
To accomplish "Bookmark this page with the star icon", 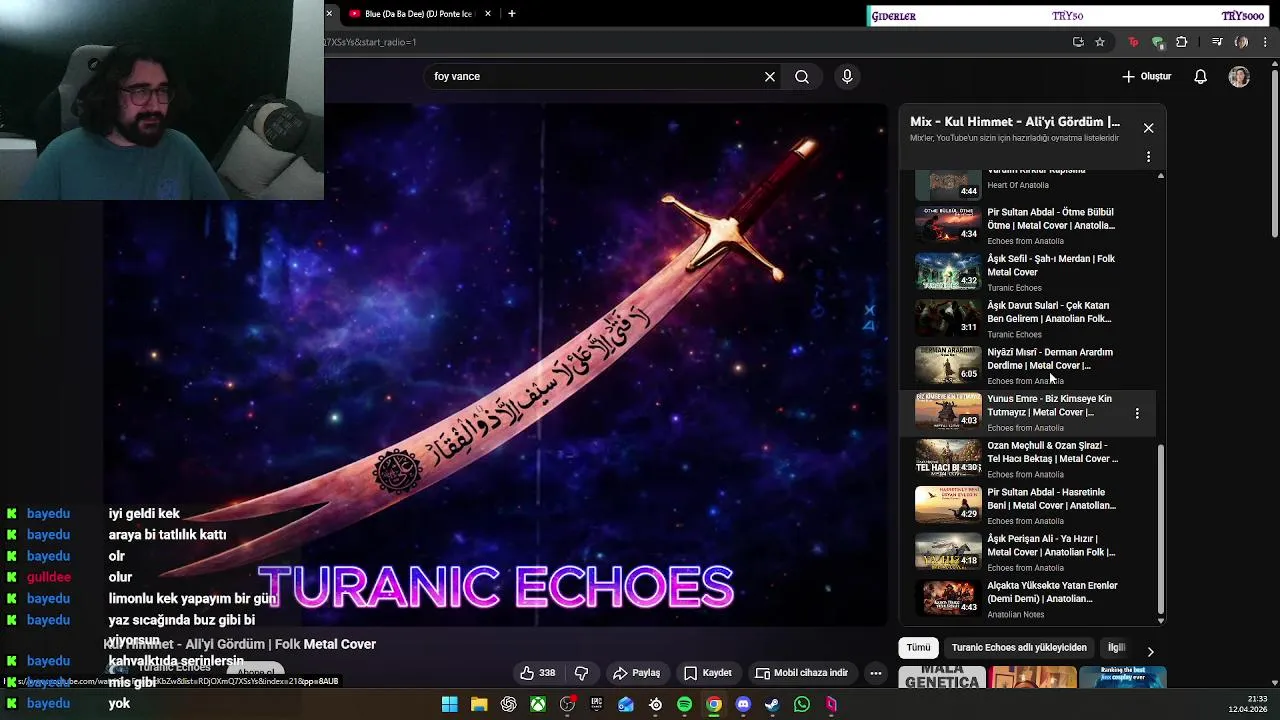I will (x=1100, y=42).
